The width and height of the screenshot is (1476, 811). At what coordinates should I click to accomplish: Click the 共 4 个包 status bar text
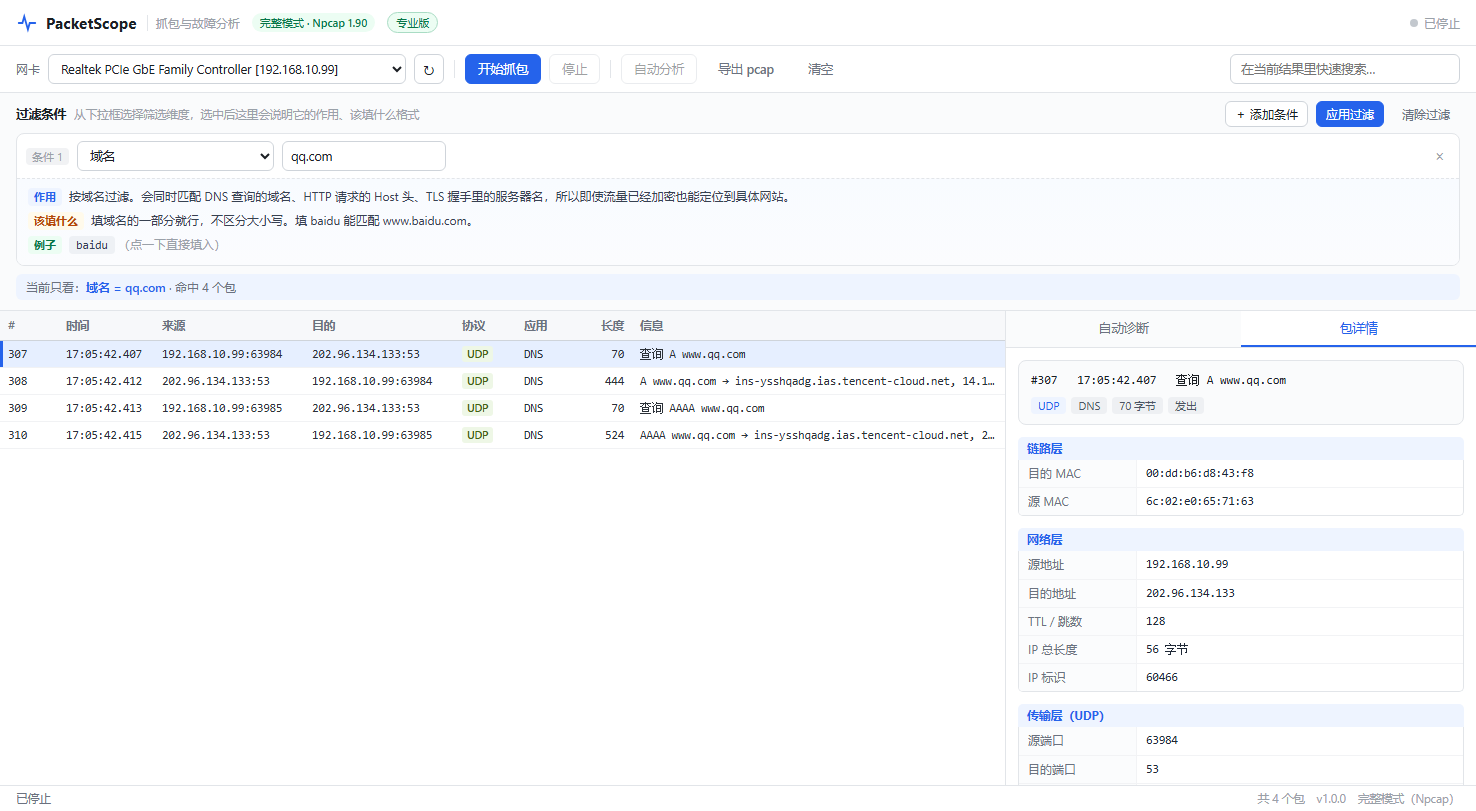1280,798
